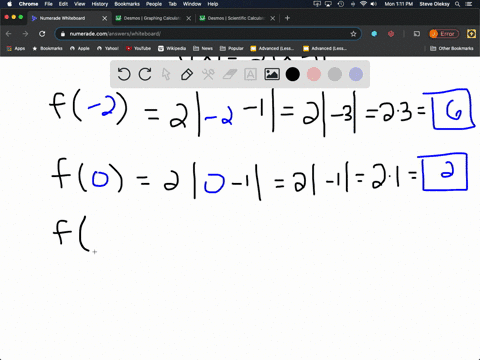Screen dimensions: 480x360
Task: Click the Steve Oleksy user menu
Action: click(434, 4)
